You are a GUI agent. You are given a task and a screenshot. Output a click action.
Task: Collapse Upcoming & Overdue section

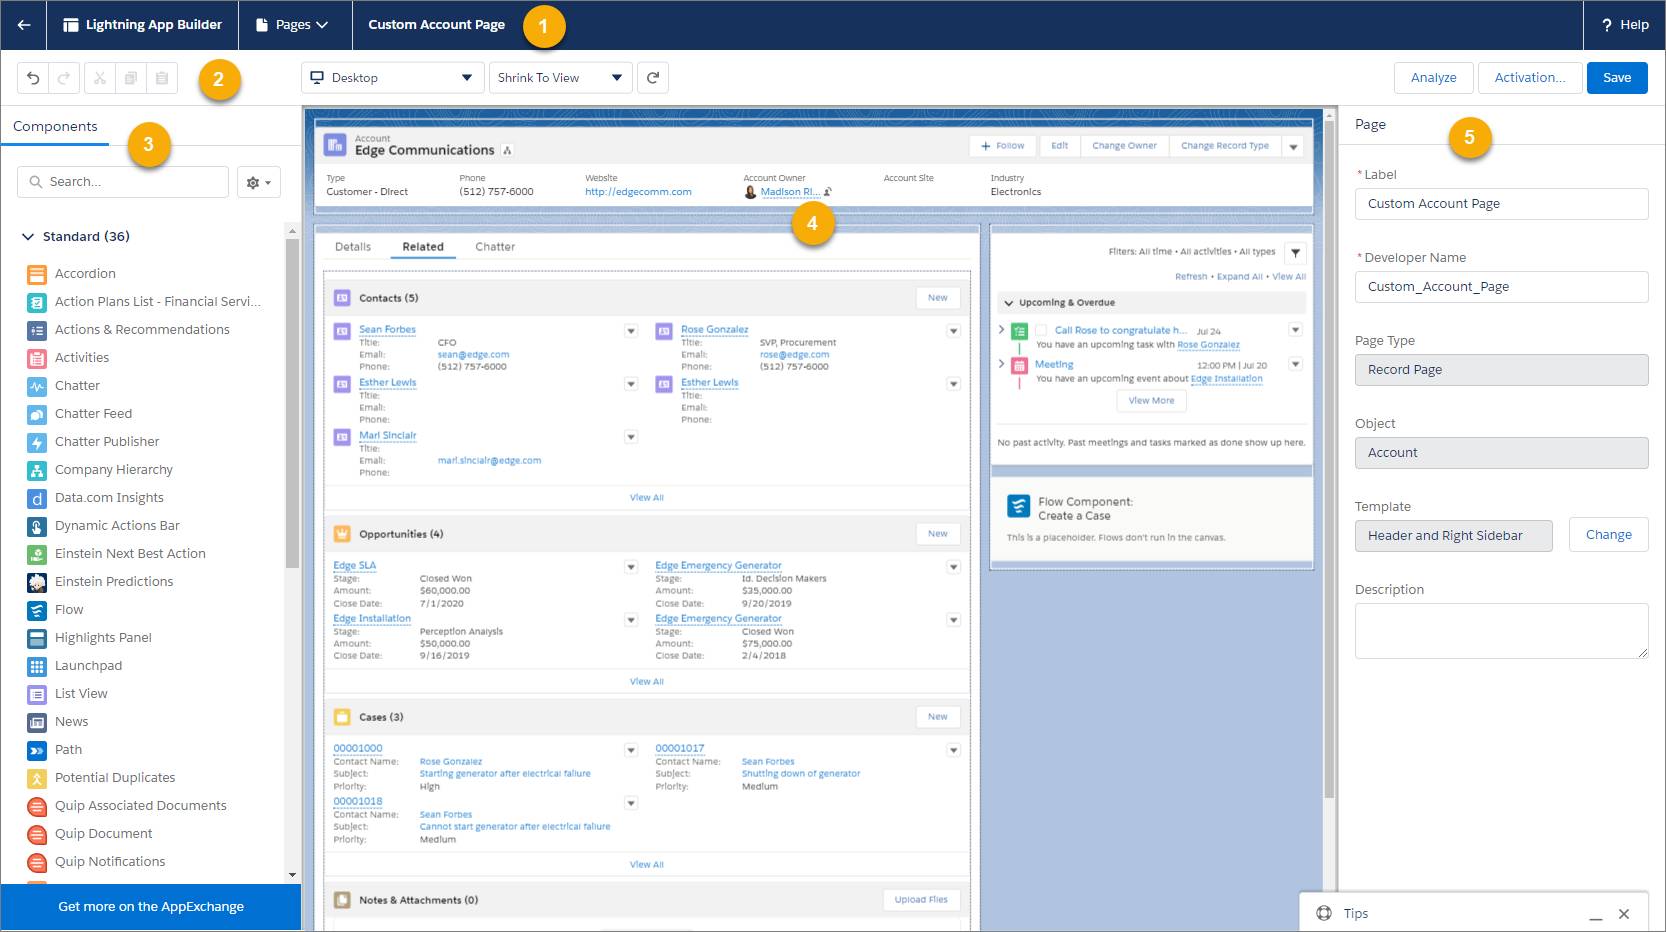pyautogui.click(x=1009, y=303)
